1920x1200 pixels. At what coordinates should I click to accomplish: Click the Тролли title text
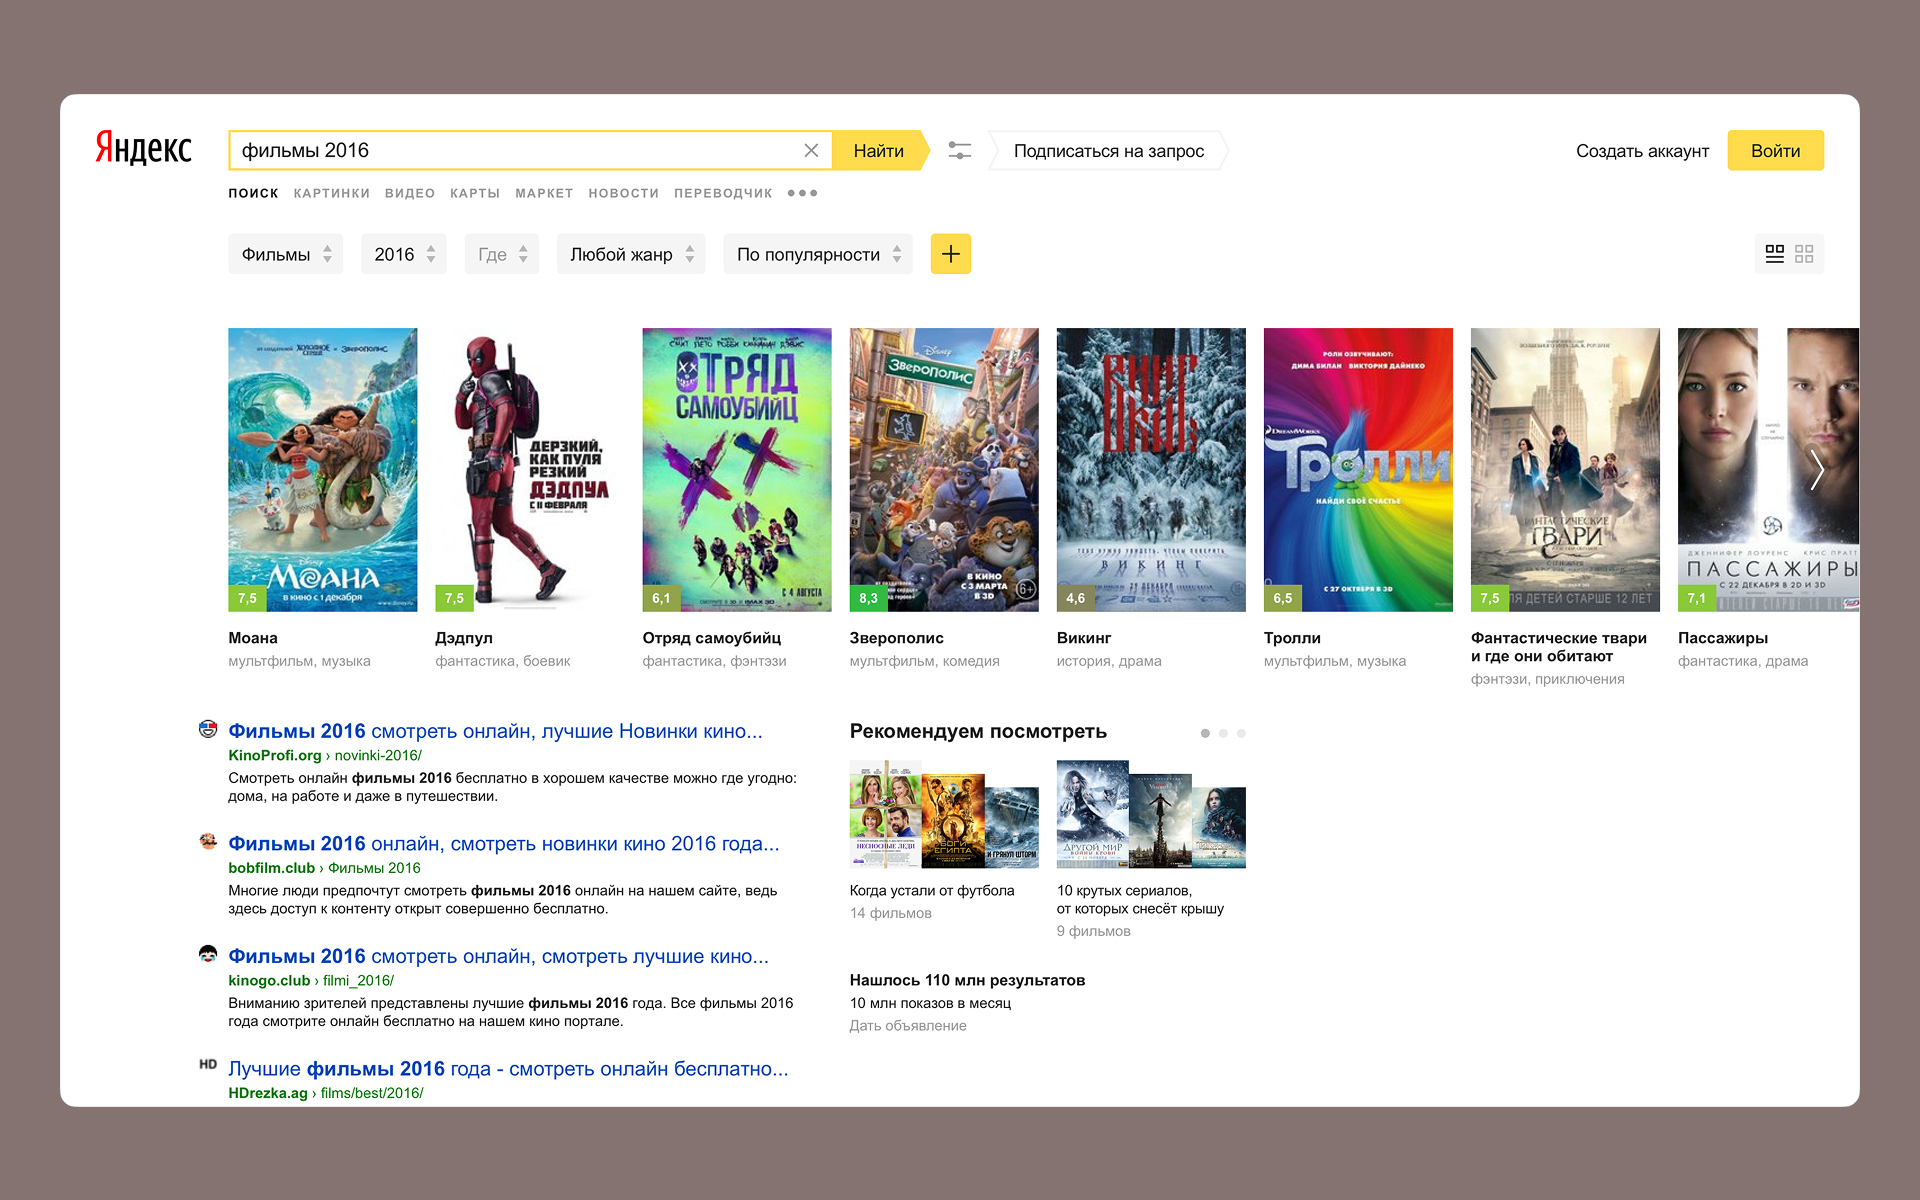[x=1292, y=638]
